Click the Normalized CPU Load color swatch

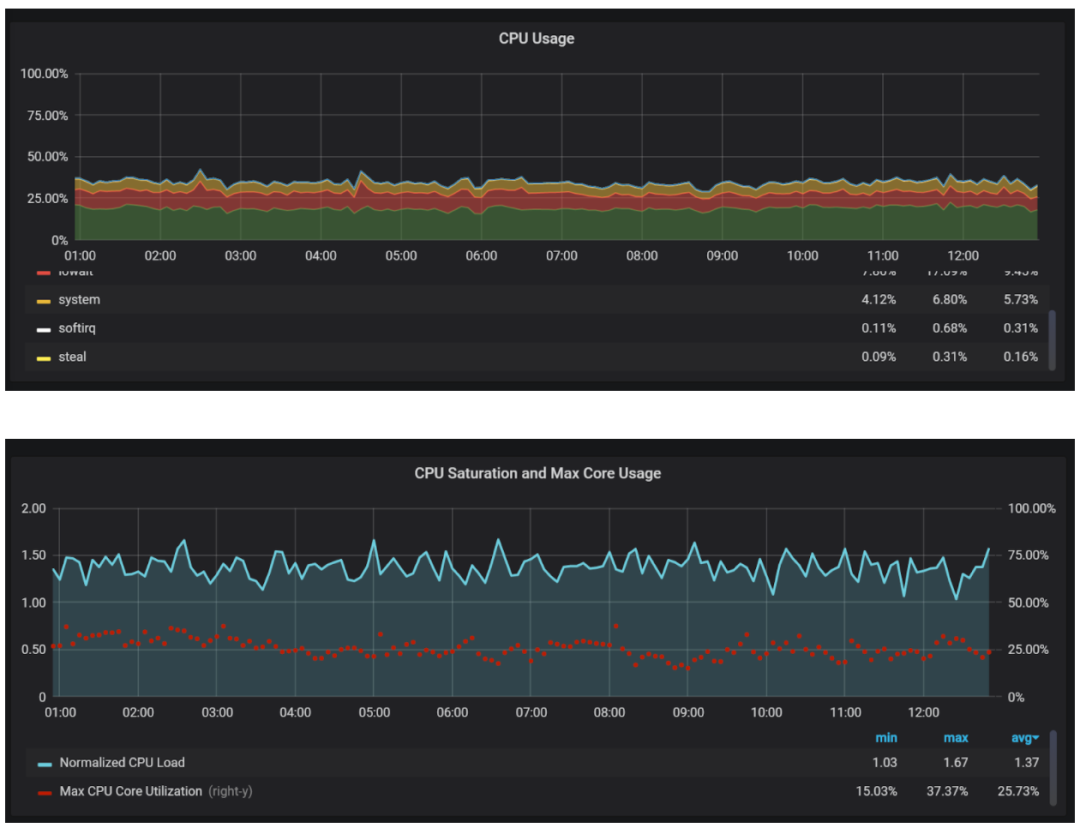45,764
